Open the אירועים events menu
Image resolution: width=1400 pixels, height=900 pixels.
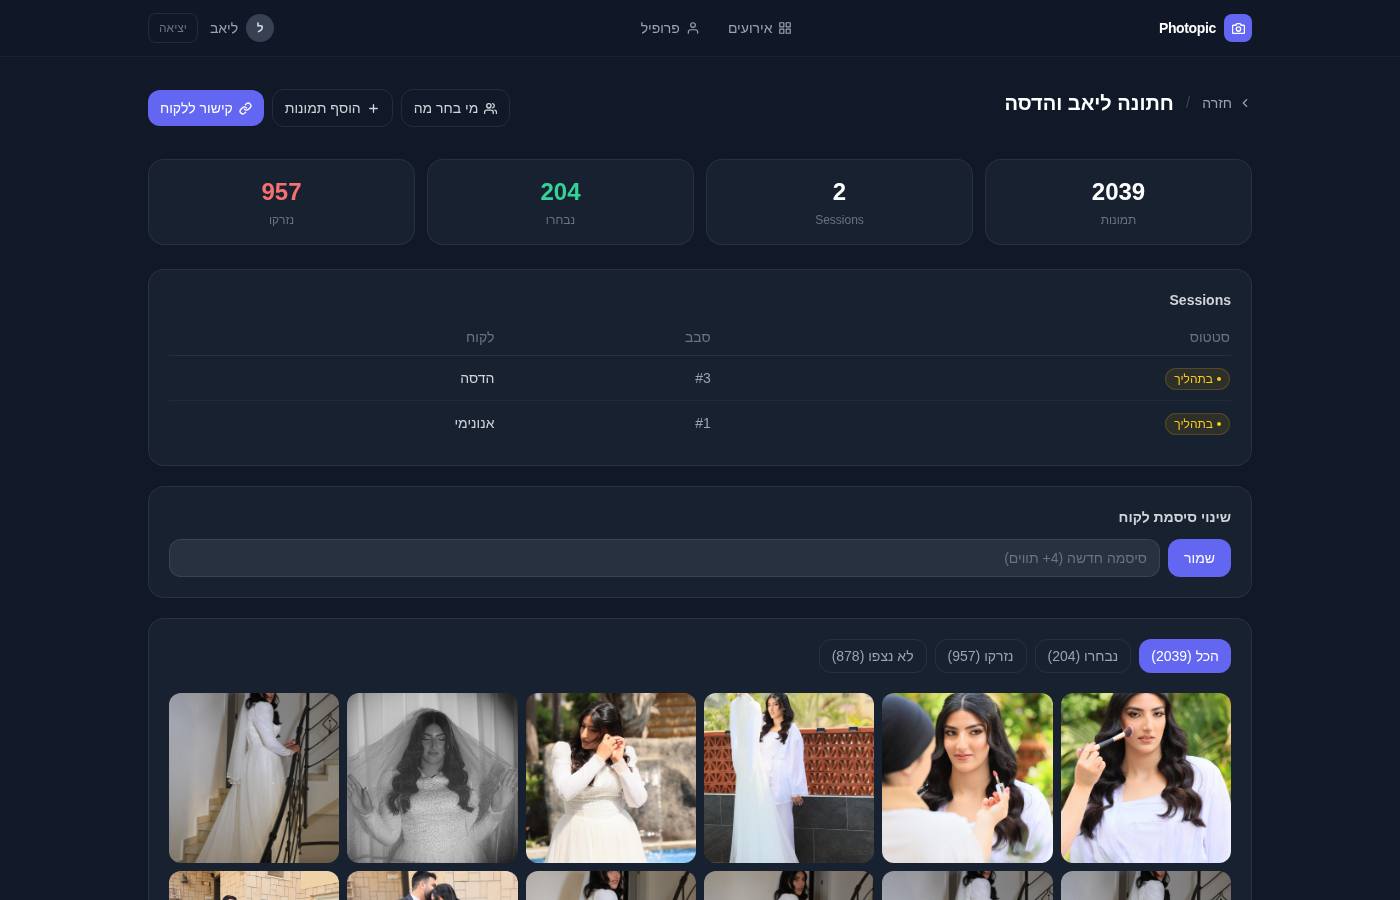tap(760, 28)
